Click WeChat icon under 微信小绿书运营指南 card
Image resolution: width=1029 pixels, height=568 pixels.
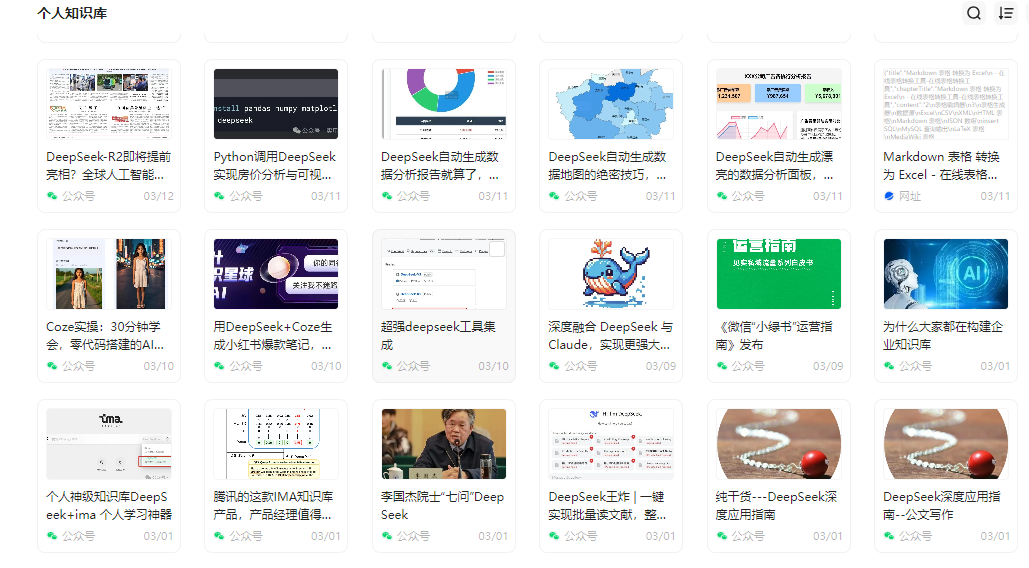pyautogui.click(x=721, y=365)
